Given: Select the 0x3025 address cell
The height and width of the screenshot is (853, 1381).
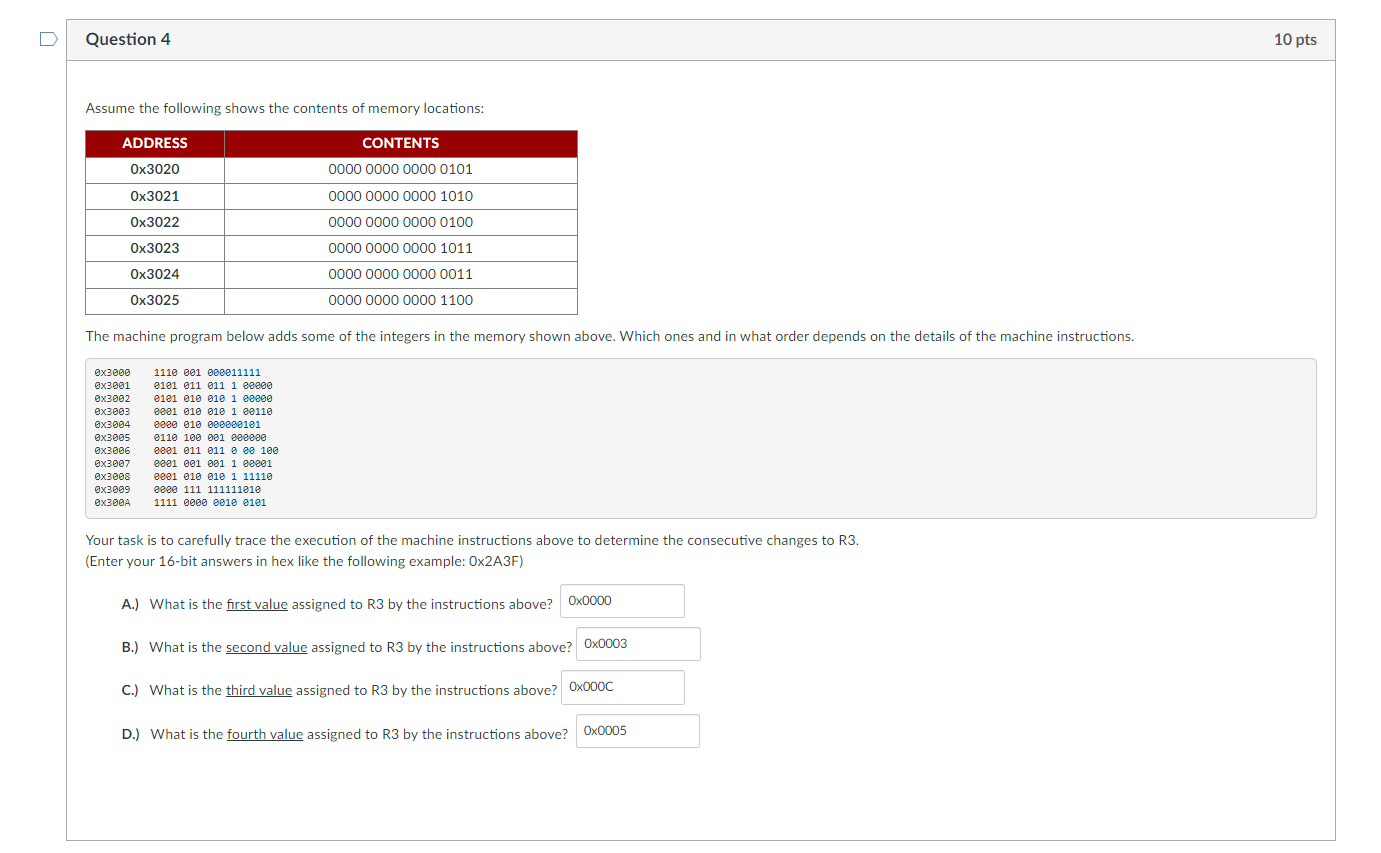Looking at the screenshot, I should pos(155,300).
